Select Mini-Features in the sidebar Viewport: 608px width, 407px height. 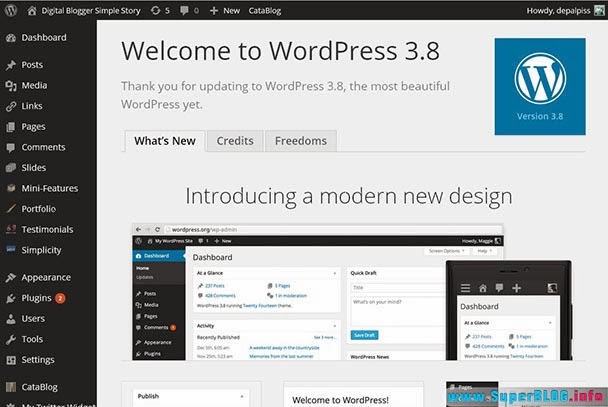pos(48,188)
